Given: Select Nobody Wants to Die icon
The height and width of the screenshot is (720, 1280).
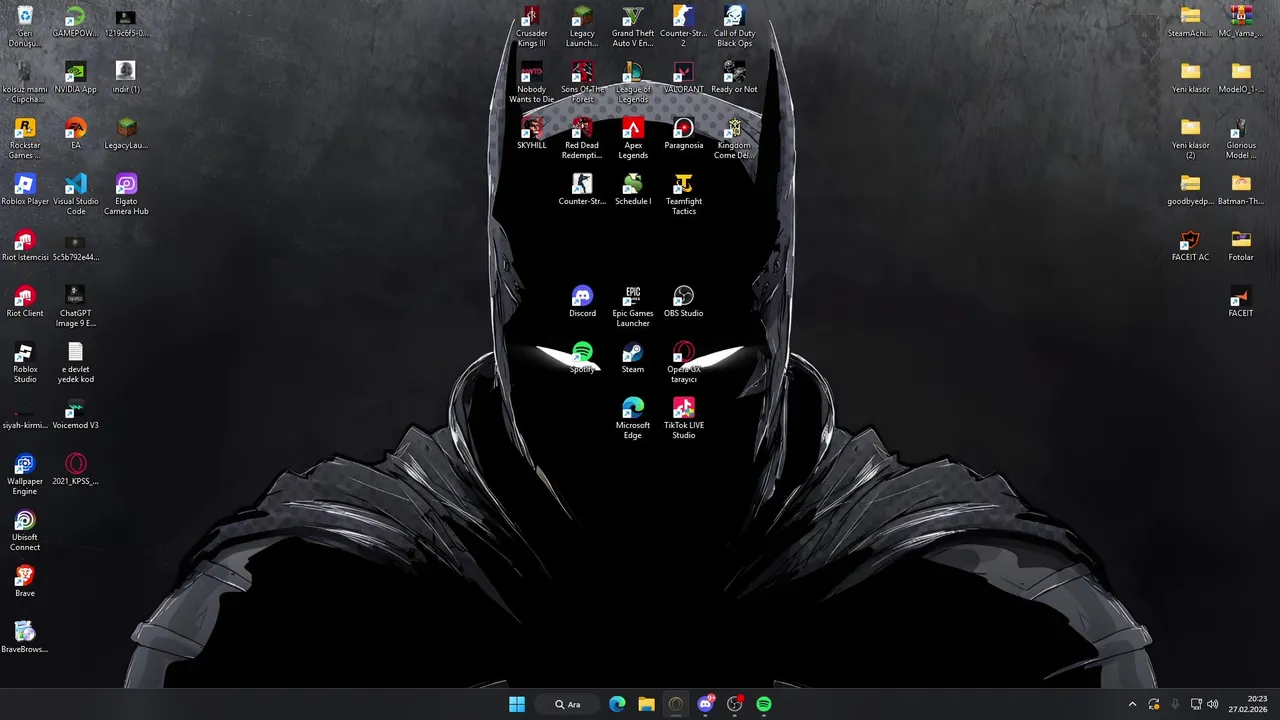Looking at the screenshot, I should [532, 83].
